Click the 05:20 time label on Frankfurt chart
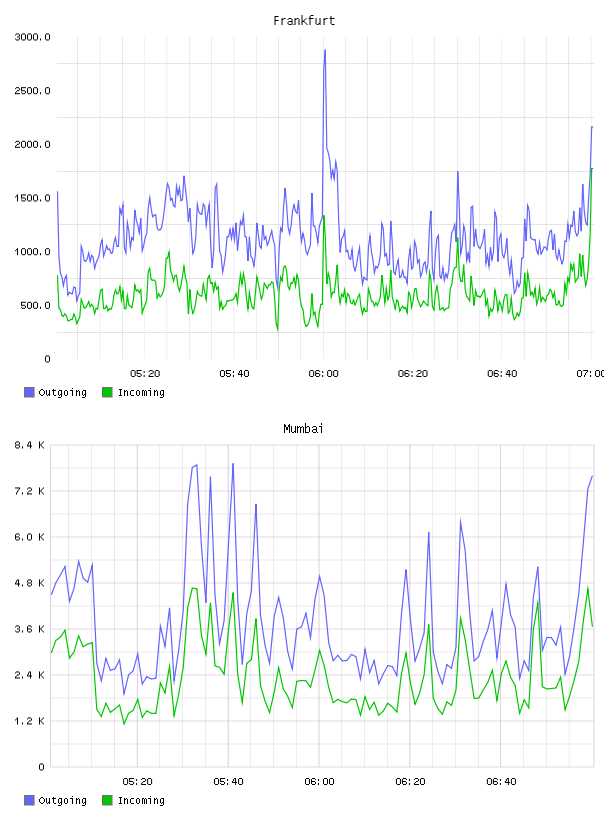The width and height of the screenshot is (608, 816). (145, 373)
